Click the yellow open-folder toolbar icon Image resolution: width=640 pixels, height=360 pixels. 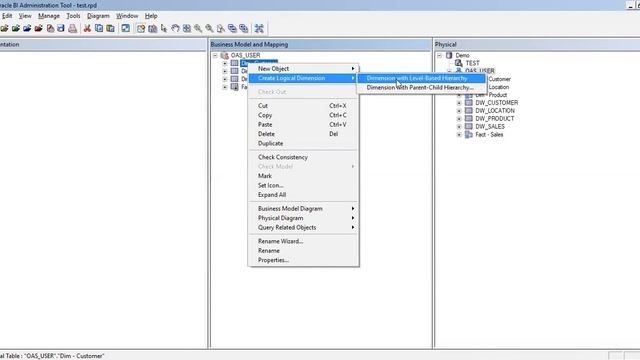point(4,28)
